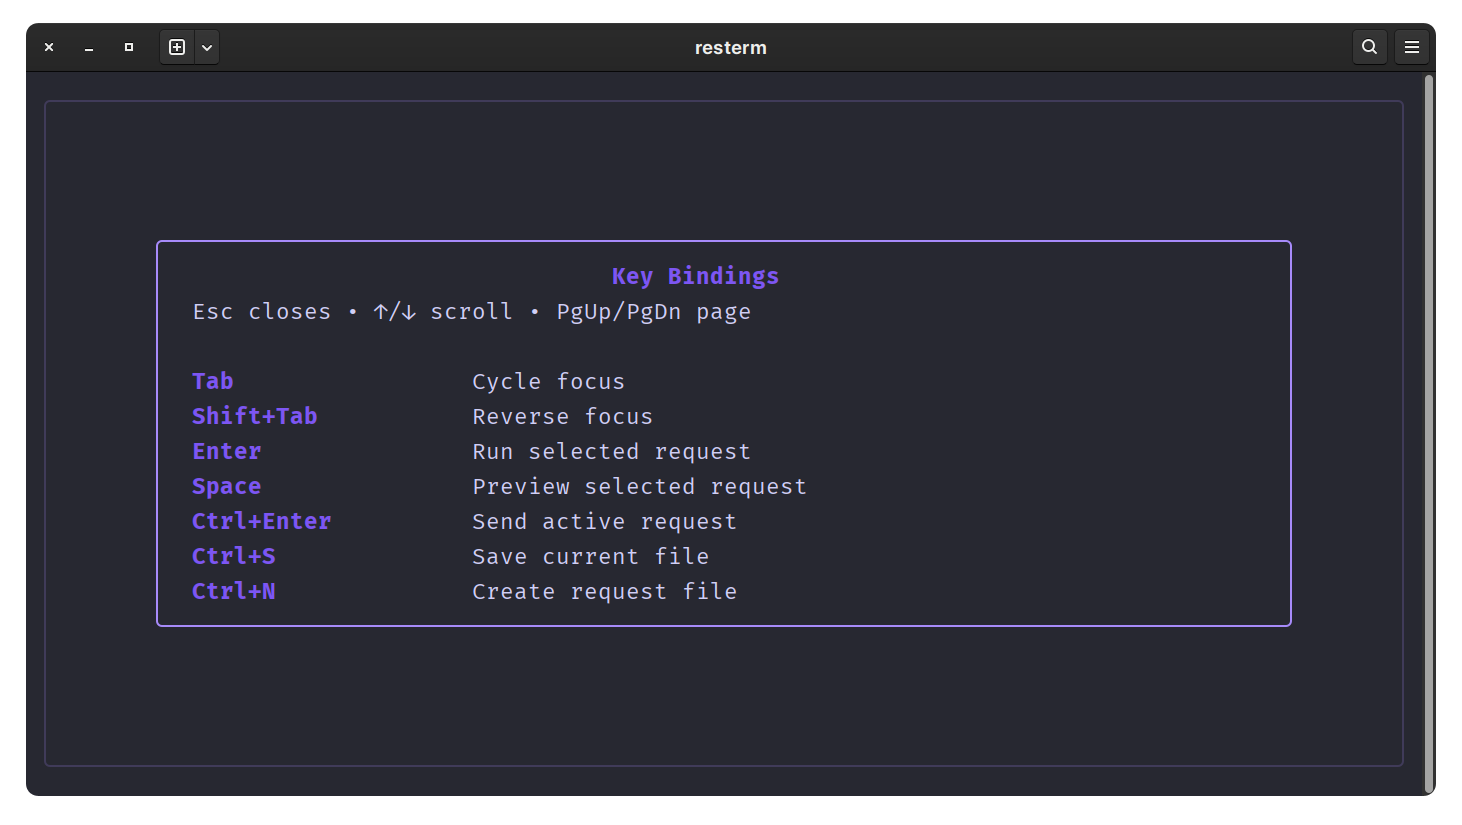Click the 'PgUp/PgDn page' hint text
This screenshot has width=1462, height=825.
click(653, 312)
